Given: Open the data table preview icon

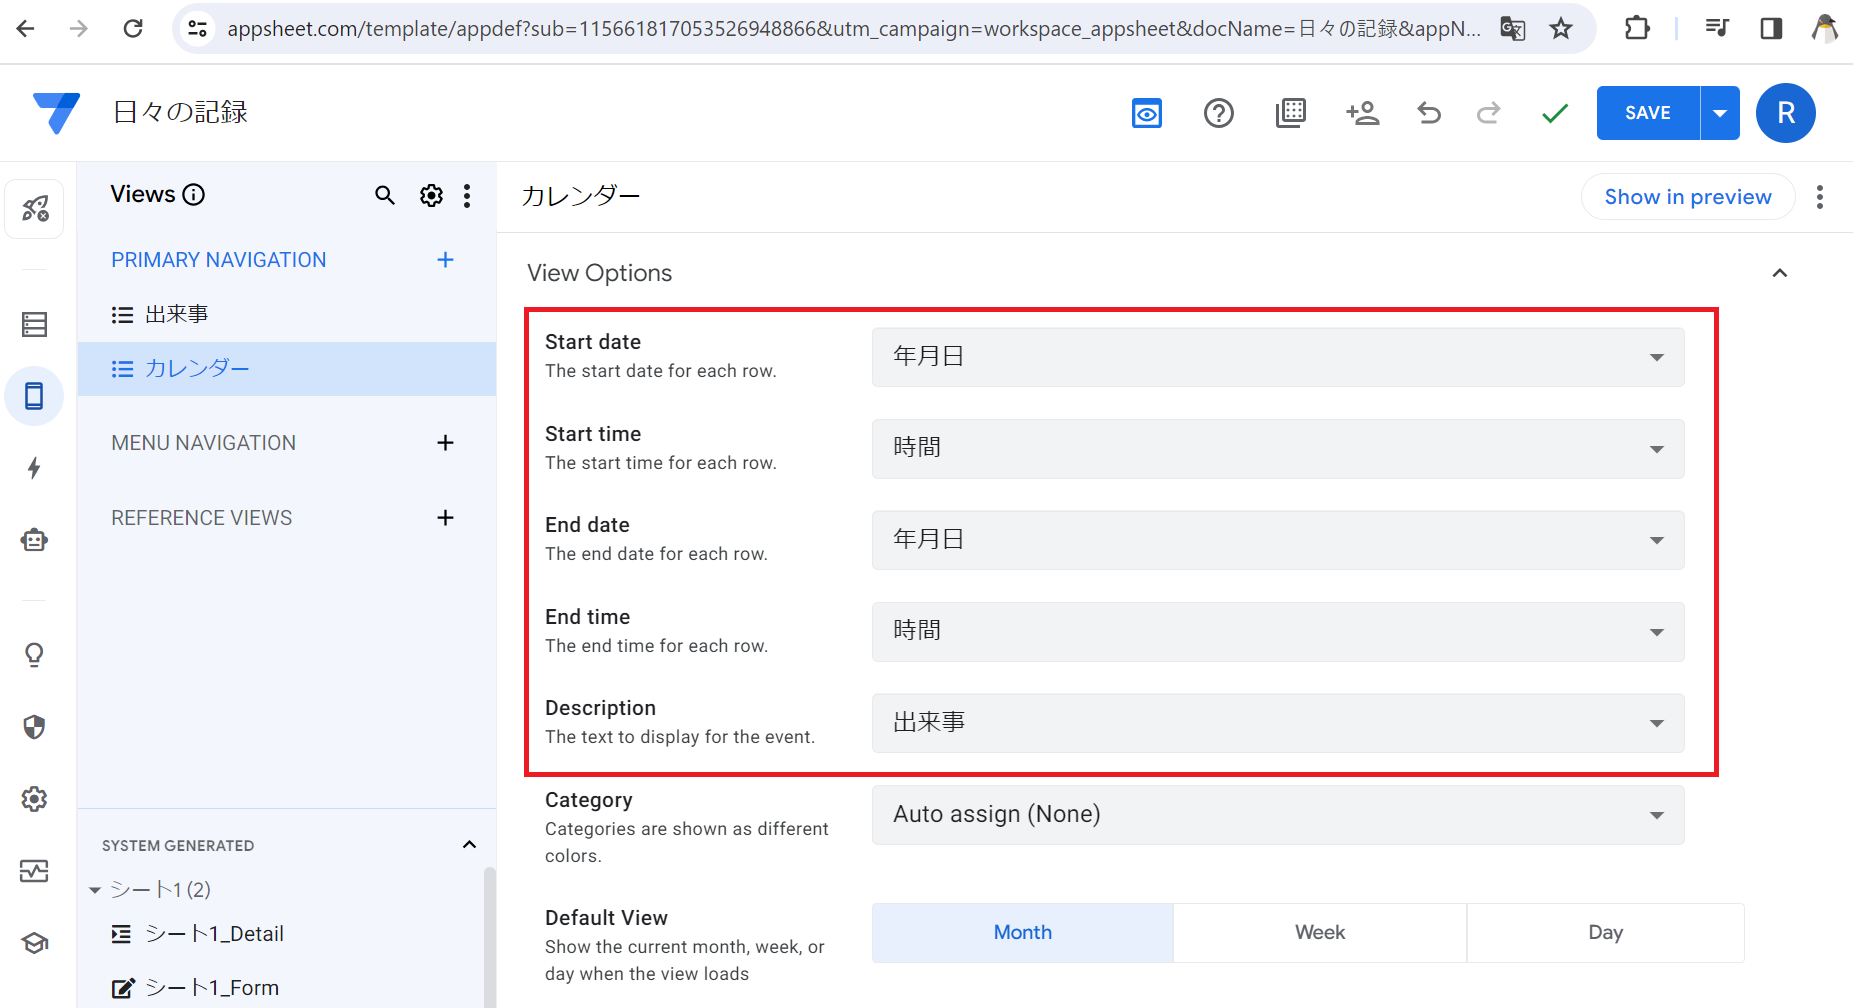Looking at the screenshot, I should [x=1291, y=113].
